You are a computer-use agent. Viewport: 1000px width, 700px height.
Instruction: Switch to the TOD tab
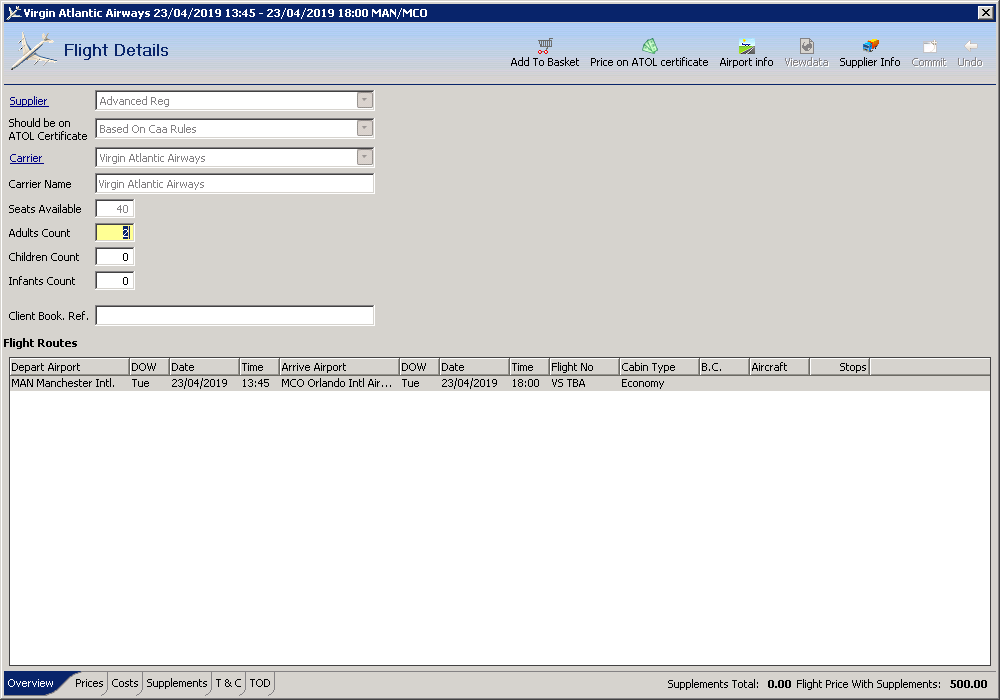tap(260, 683)
